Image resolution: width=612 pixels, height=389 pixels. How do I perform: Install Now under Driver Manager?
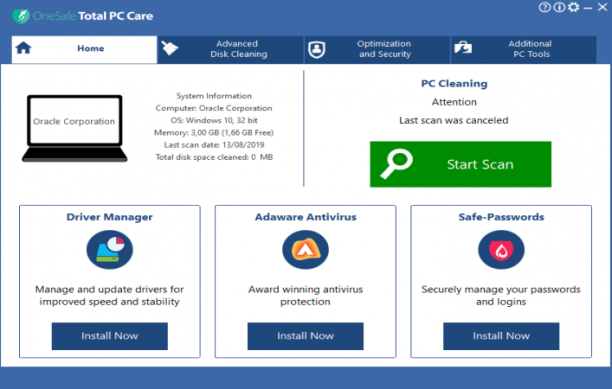[x=110, y=336]
